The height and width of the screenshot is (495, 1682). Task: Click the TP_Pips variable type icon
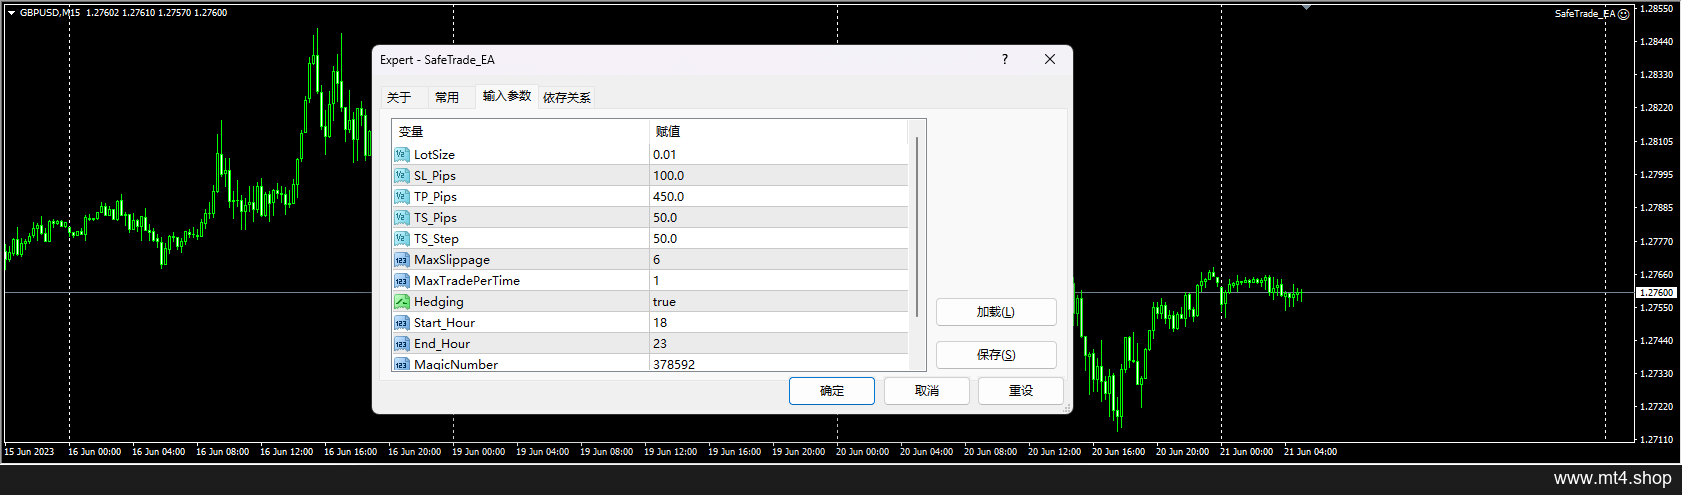401,196
